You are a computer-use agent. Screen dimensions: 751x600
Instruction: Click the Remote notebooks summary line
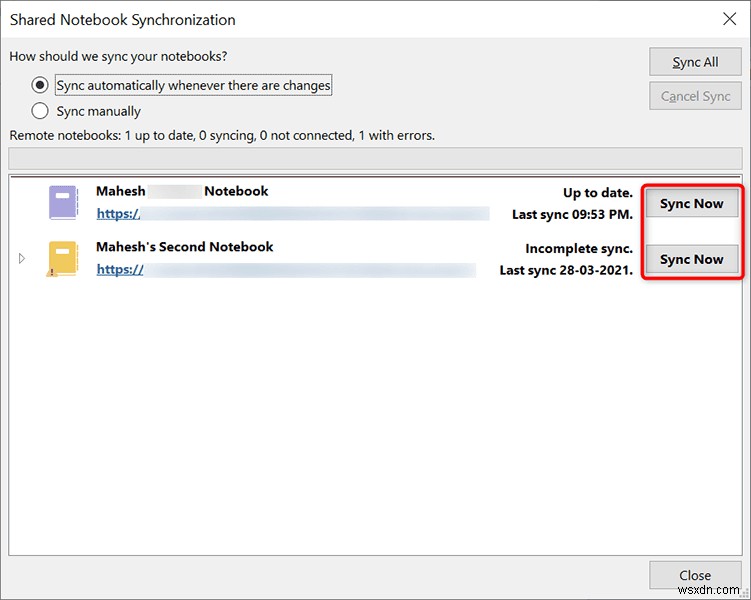point(222,135)
